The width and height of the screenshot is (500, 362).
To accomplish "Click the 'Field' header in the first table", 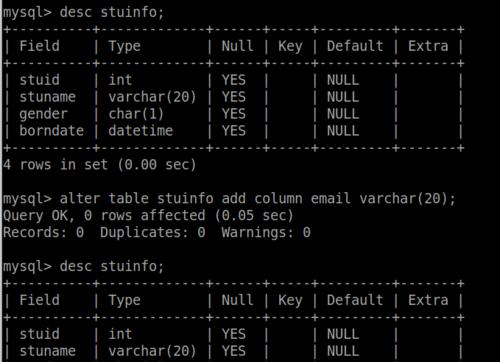I will point(39,46).
